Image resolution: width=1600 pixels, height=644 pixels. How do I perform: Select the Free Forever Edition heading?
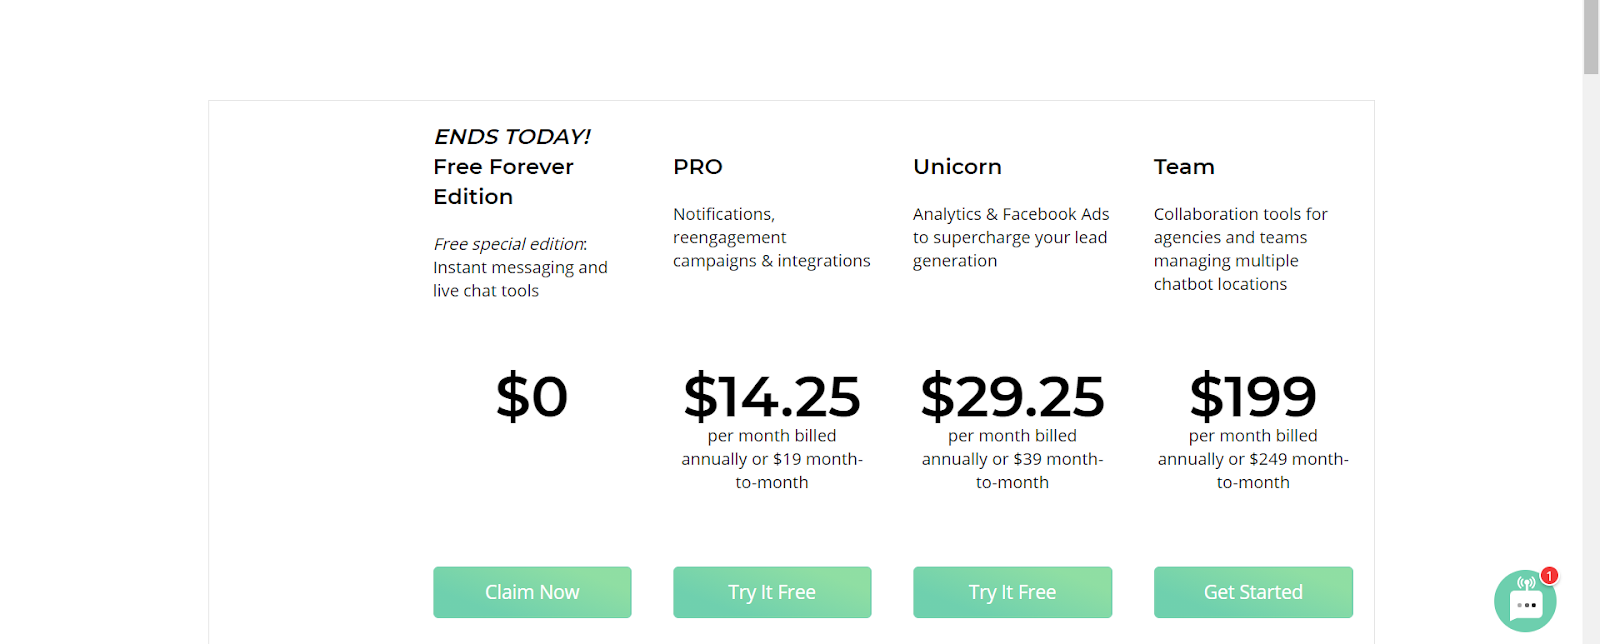tap(503, 181)
